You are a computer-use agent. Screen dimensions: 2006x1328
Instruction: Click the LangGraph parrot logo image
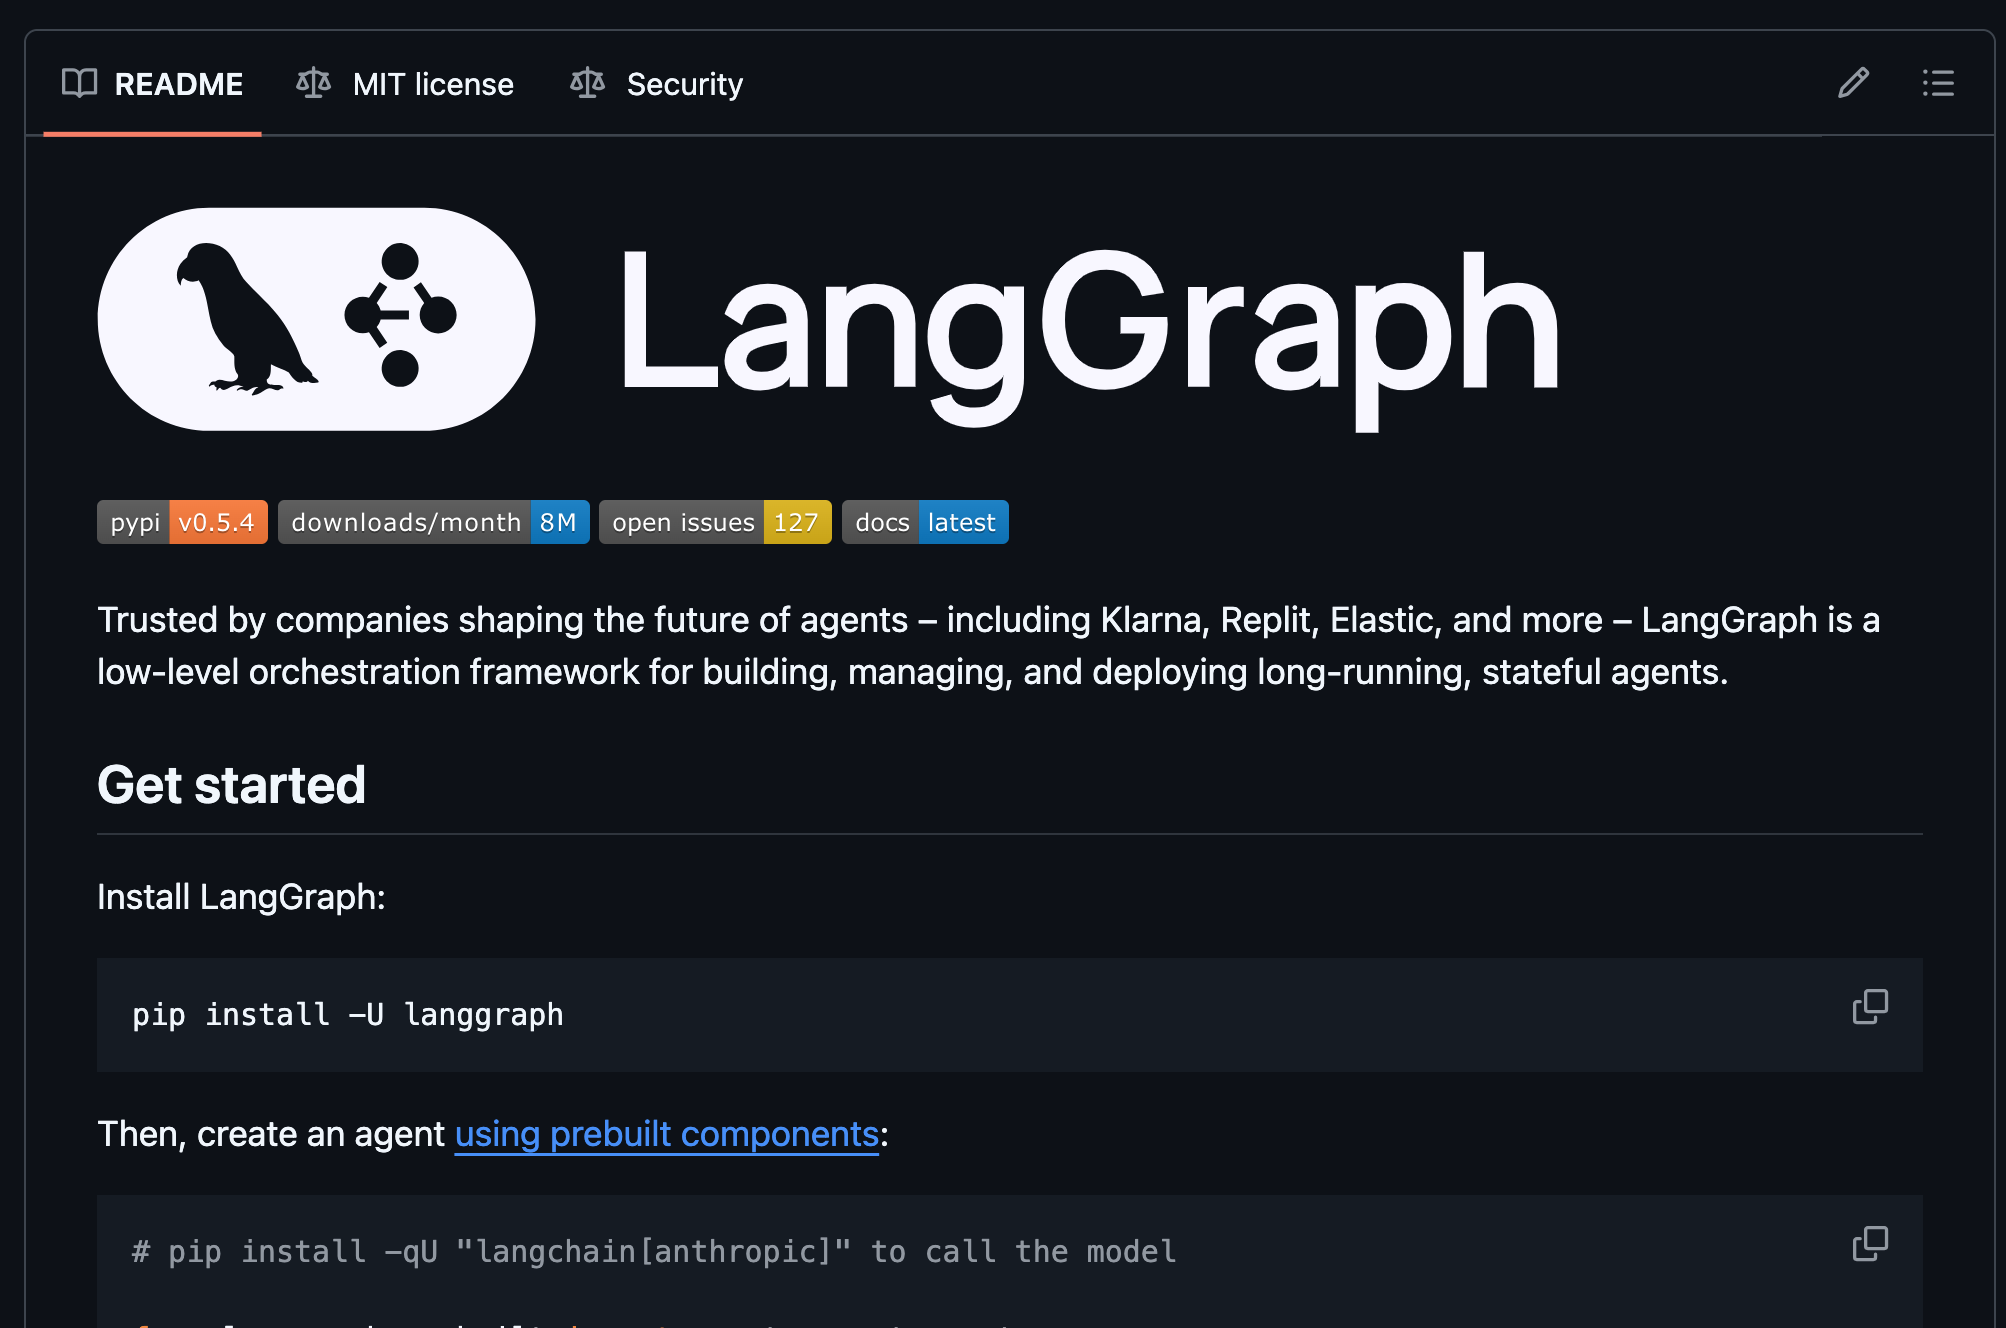click(316, 319)
